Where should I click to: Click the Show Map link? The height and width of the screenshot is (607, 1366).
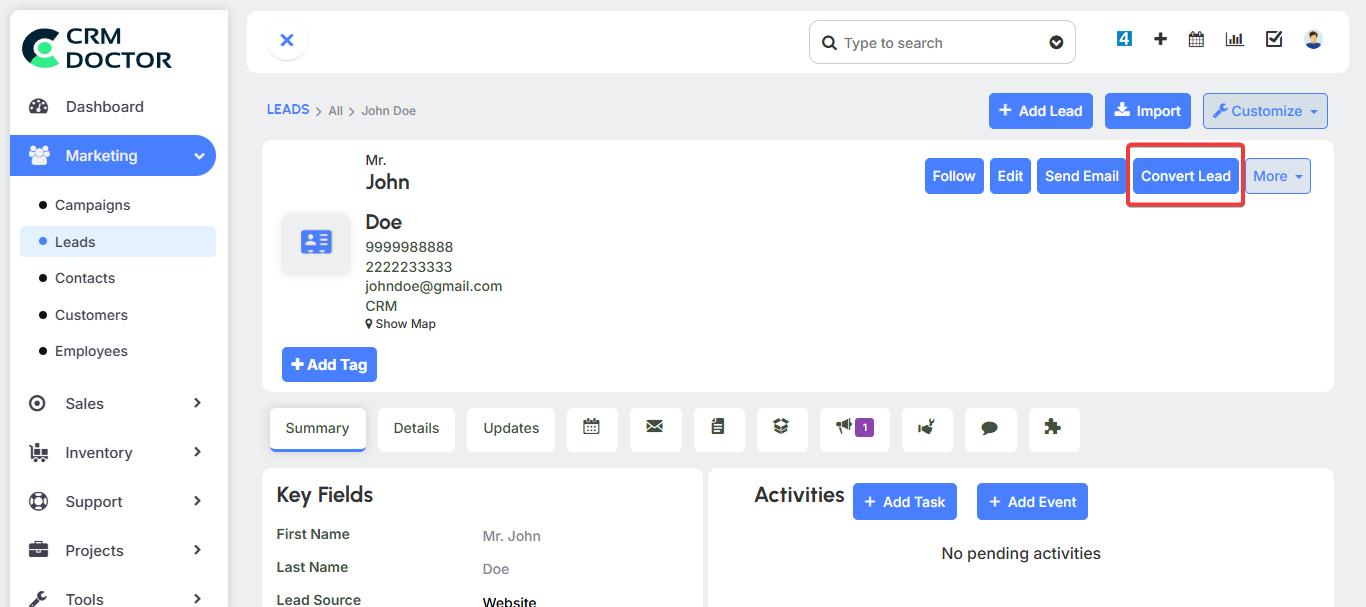(x=405, y=324)
